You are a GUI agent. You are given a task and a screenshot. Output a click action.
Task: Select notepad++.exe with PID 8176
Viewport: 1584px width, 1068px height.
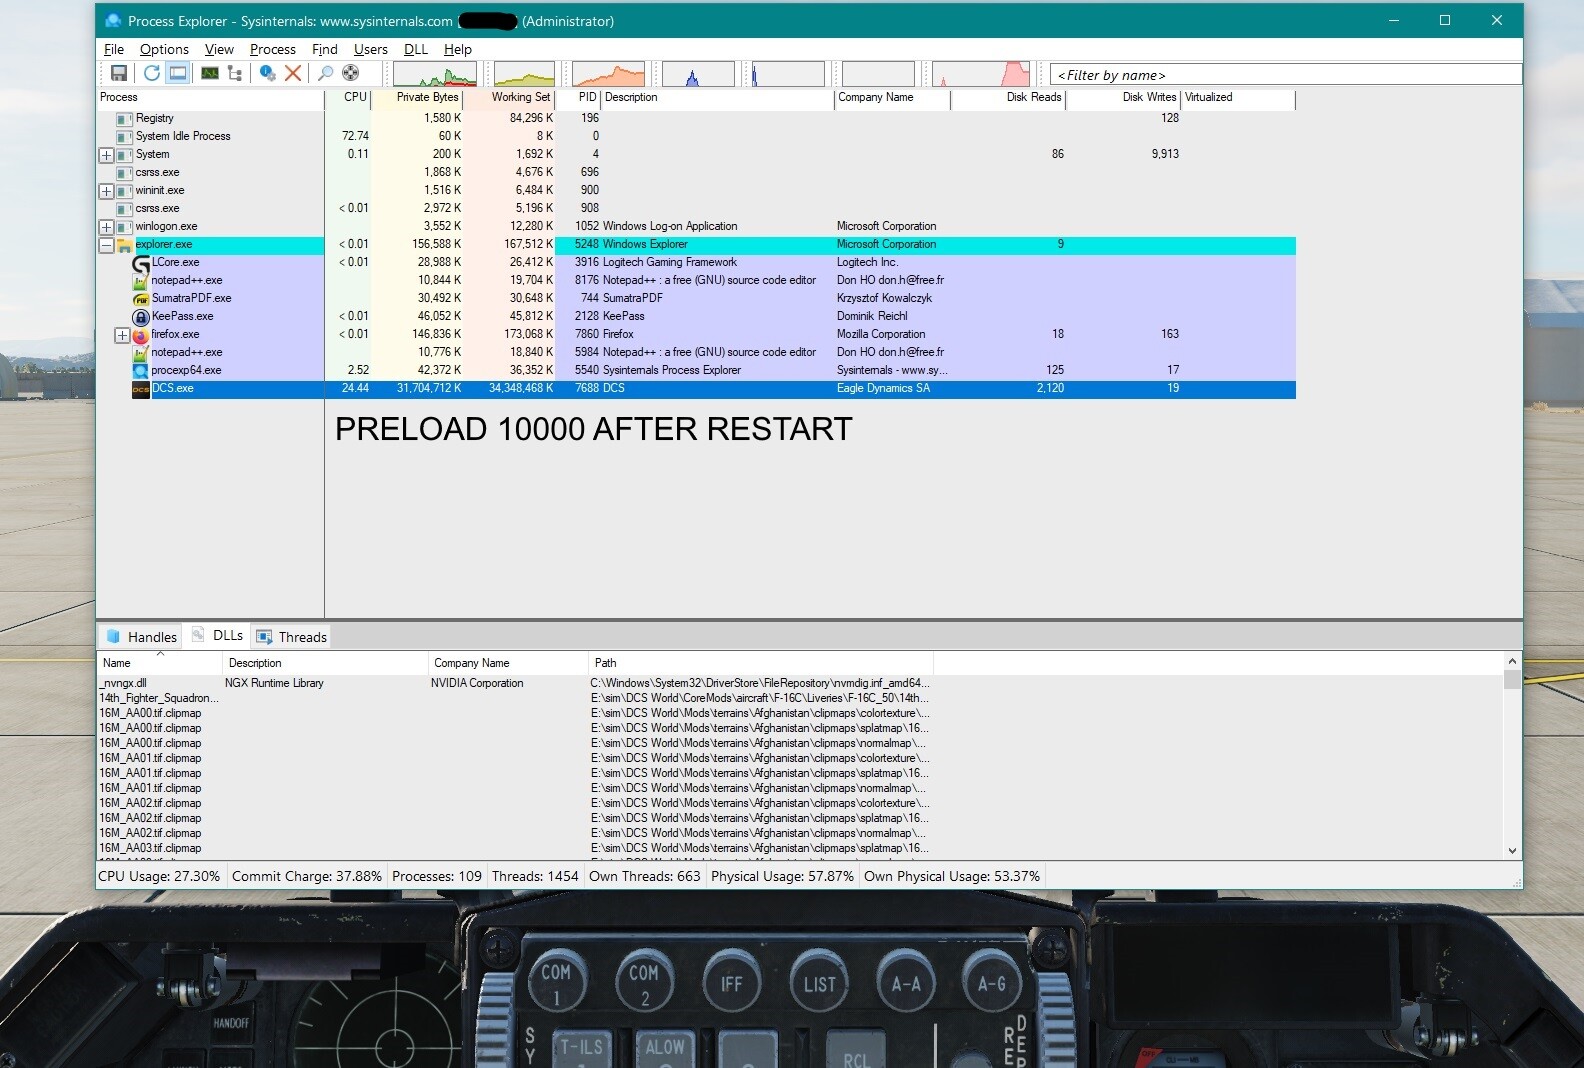point(696,281)
